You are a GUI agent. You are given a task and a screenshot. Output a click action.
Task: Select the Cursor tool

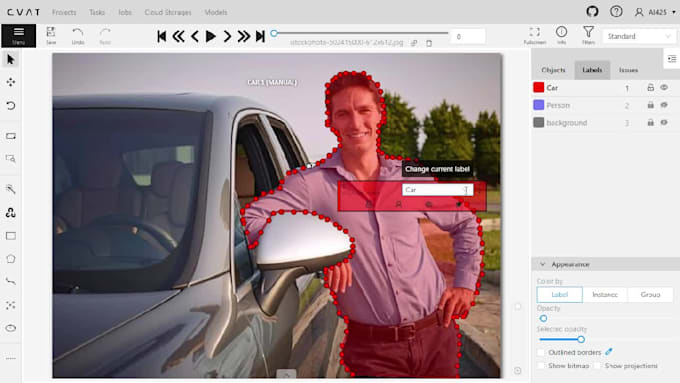click(11, 59)
